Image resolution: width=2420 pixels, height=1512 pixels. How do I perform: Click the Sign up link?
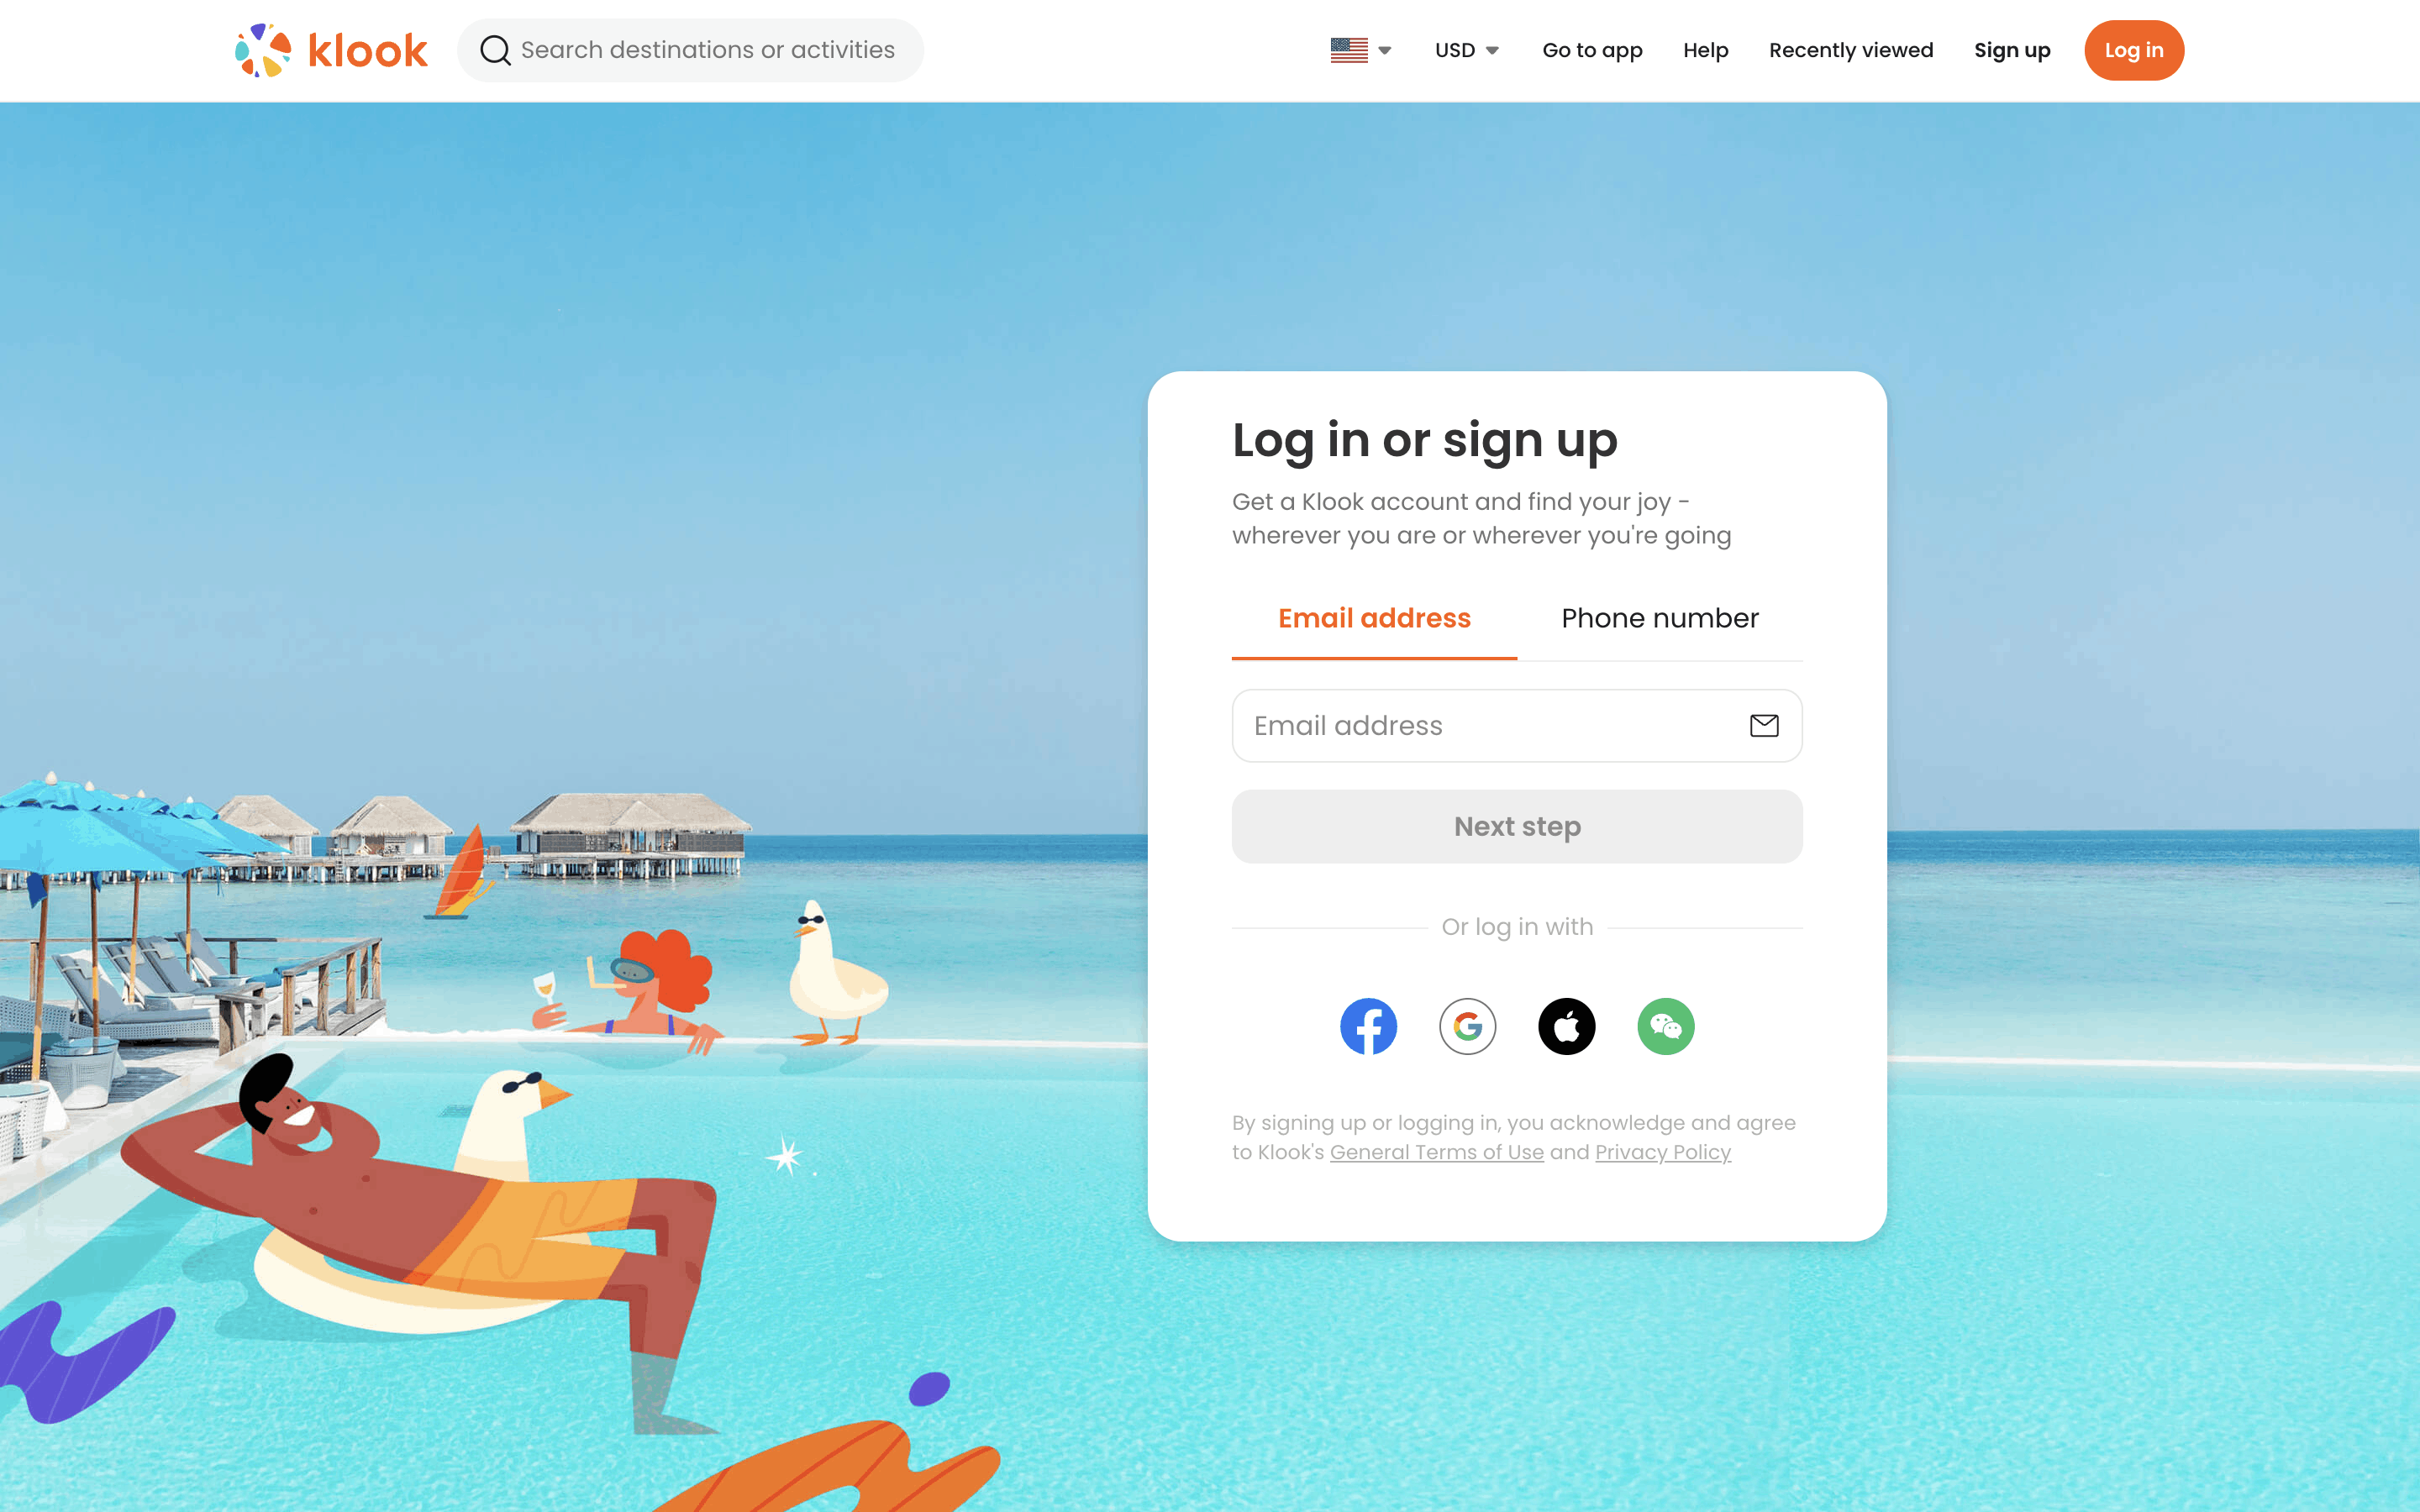[x=2012, y=50]
